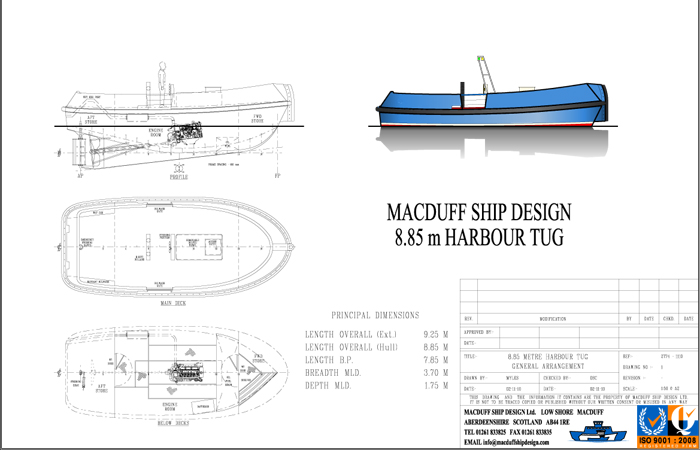The width and height of the screenshot is (700, 450).
Task: Click the 3.70 M dimension value
Action: click(x=436, y=373)
